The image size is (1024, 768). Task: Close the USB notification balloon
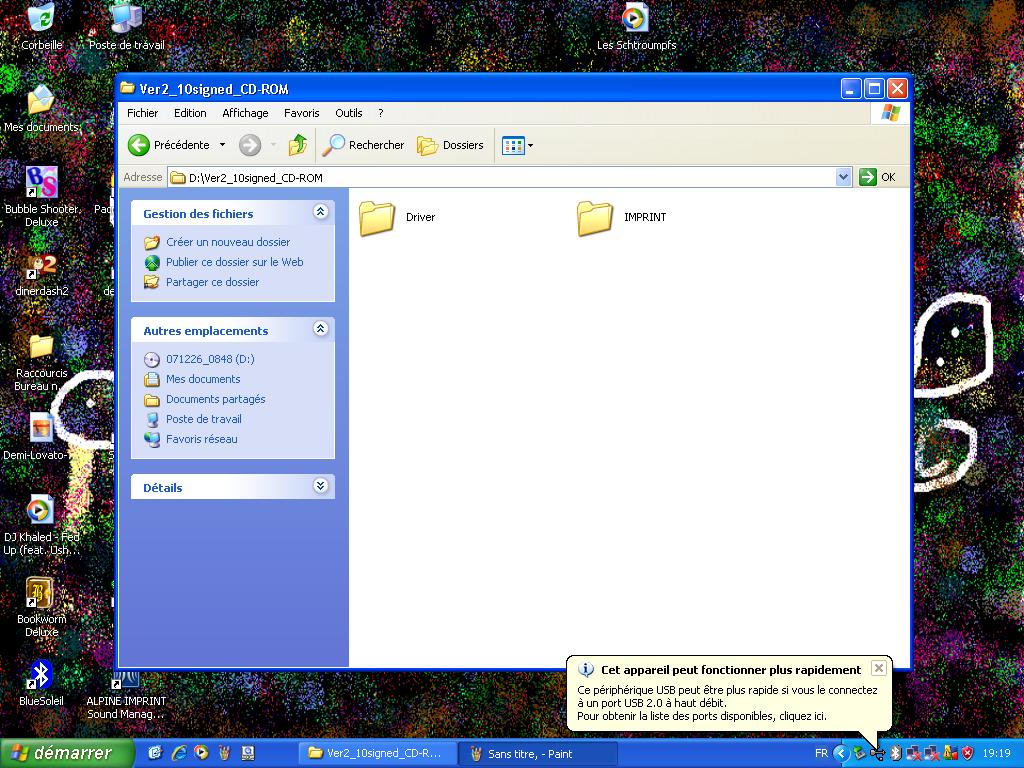coord(878,668)
